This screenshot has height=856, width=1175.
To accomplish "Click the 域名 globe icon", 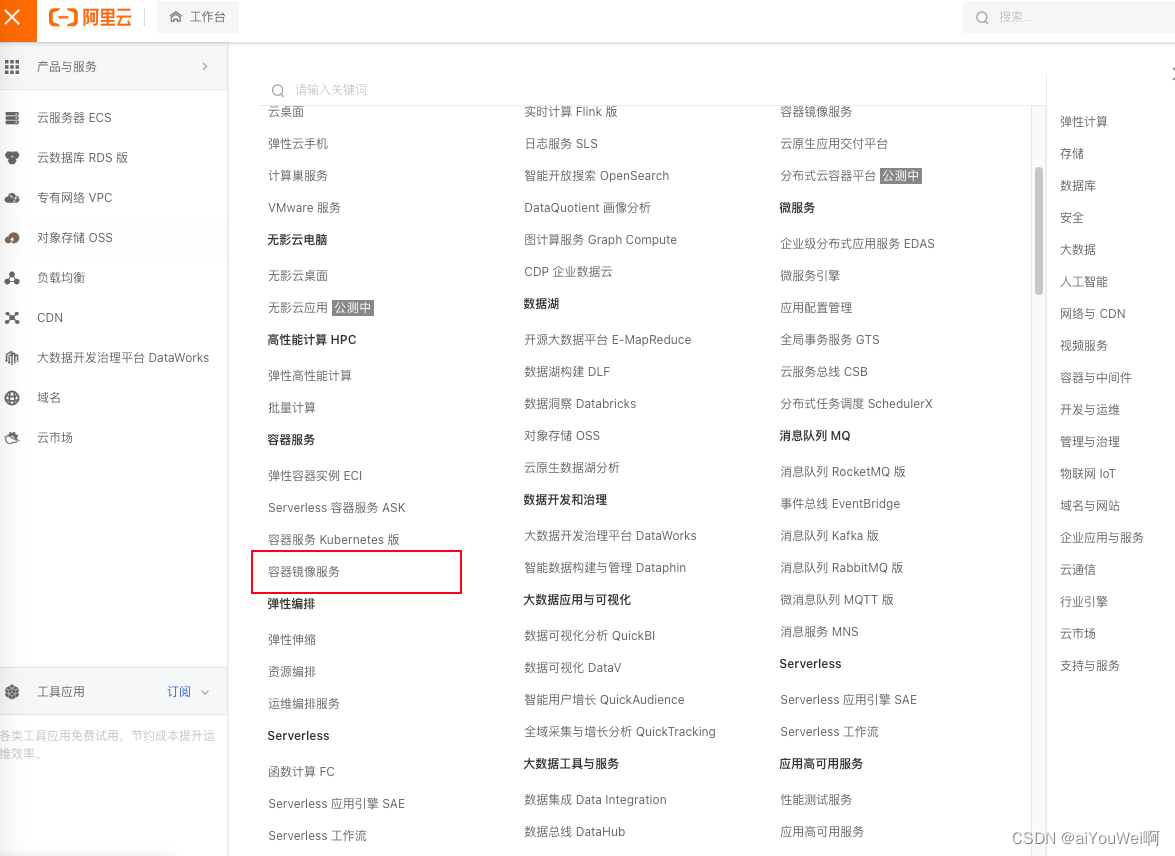I will pos(12,398).
